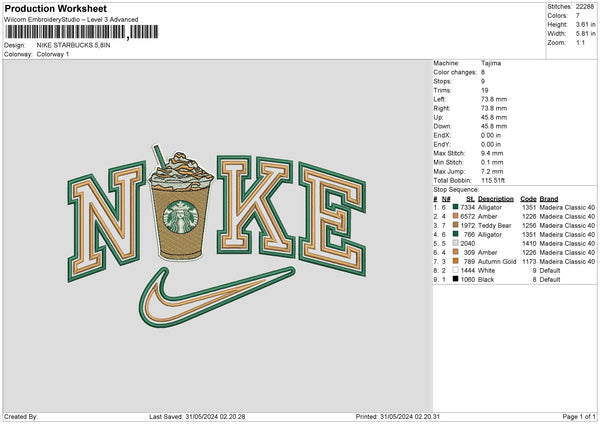Click Default brand in the White row
Viewport: 600px width, 424px height.
[550, 271]
